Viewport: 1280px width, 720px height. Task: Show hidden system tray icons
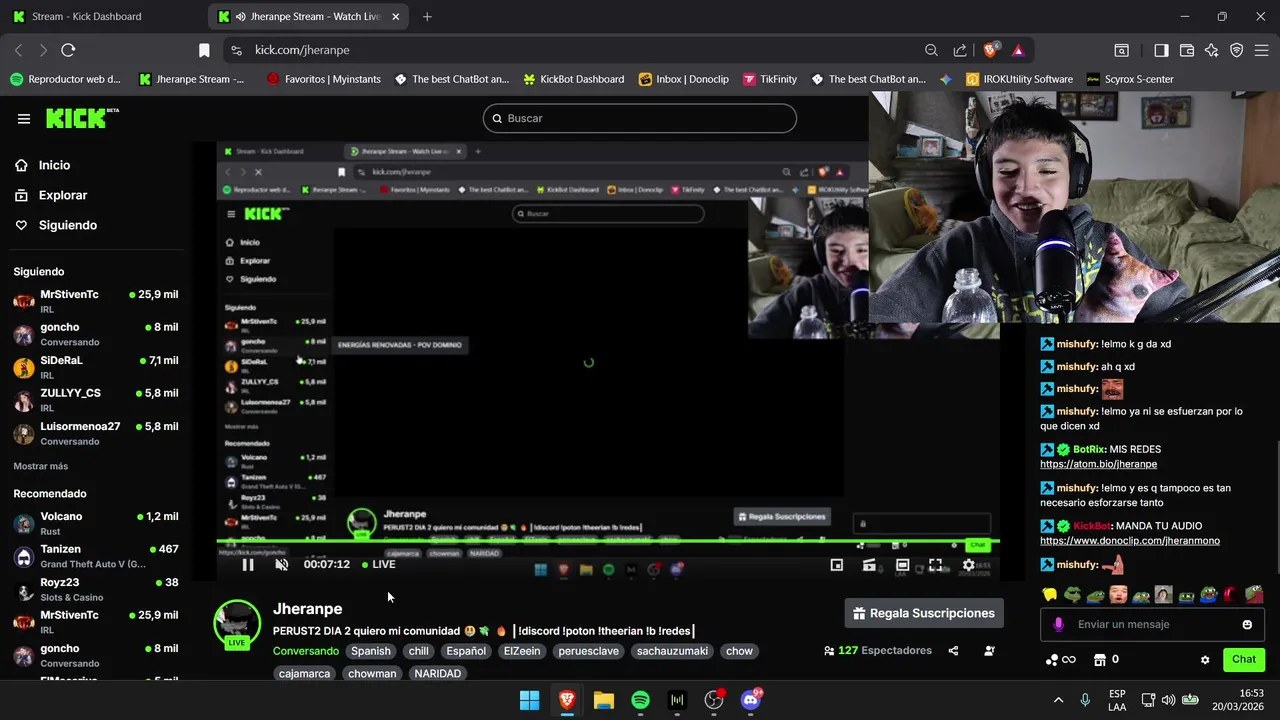pyautogui.click(x=1058, y=700)
